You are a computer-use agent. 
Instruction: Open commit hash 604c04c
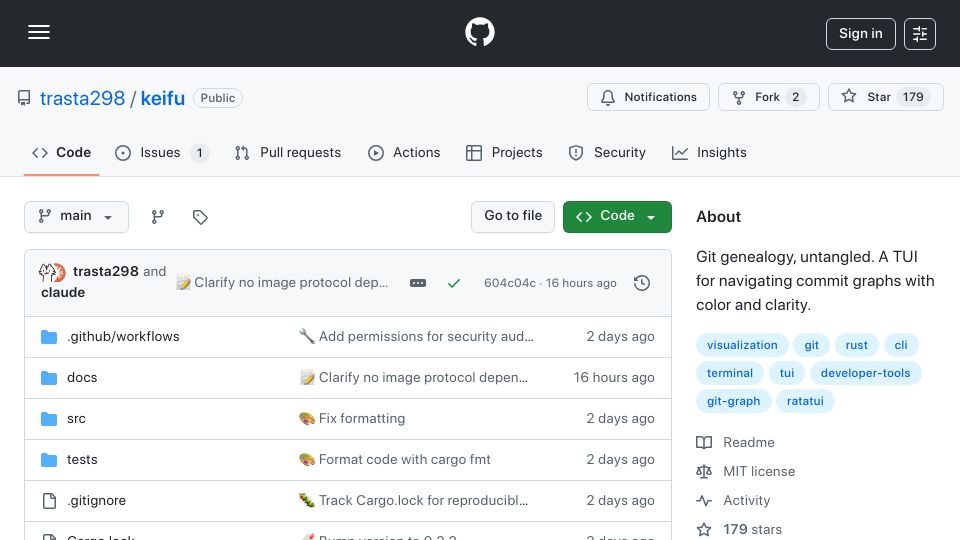click(x=509, y=283)
